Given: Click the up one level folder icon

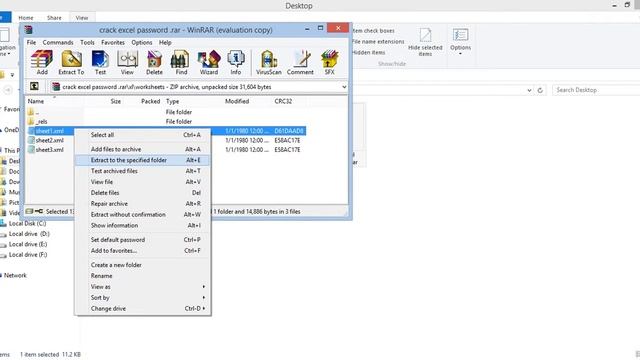Looking at the screenshot, I should point(34,86).
